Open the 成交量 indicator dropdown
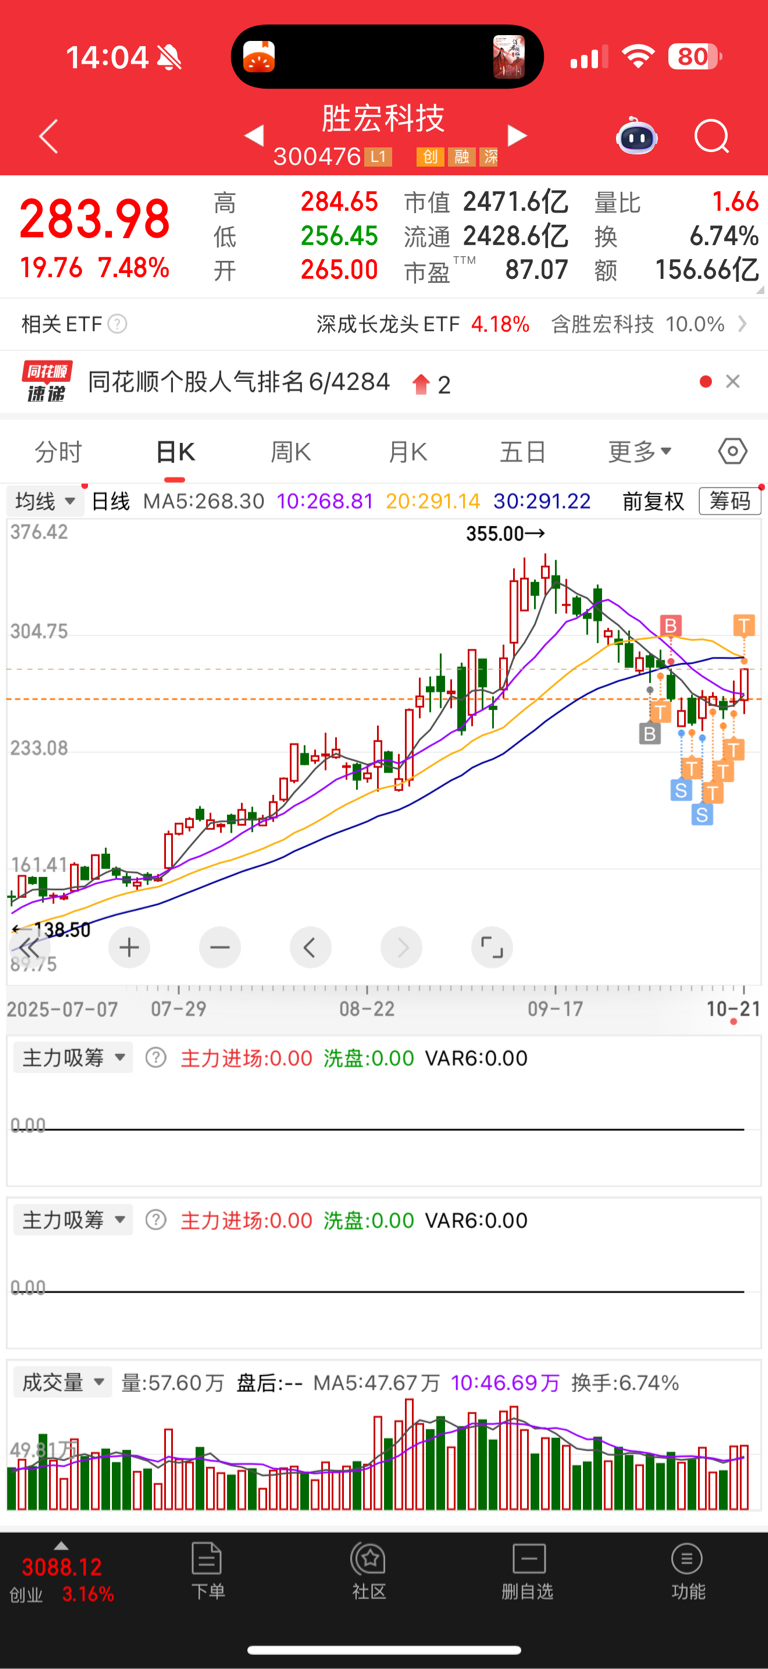The height and width of the screenshot is (1669, 768). click(x=63, y=1383)
